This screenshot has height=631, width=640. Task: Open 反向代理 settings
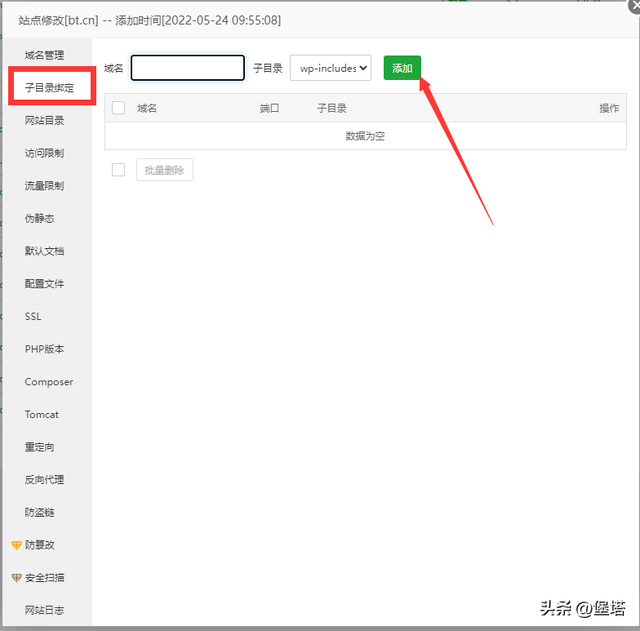coord(44,480)
